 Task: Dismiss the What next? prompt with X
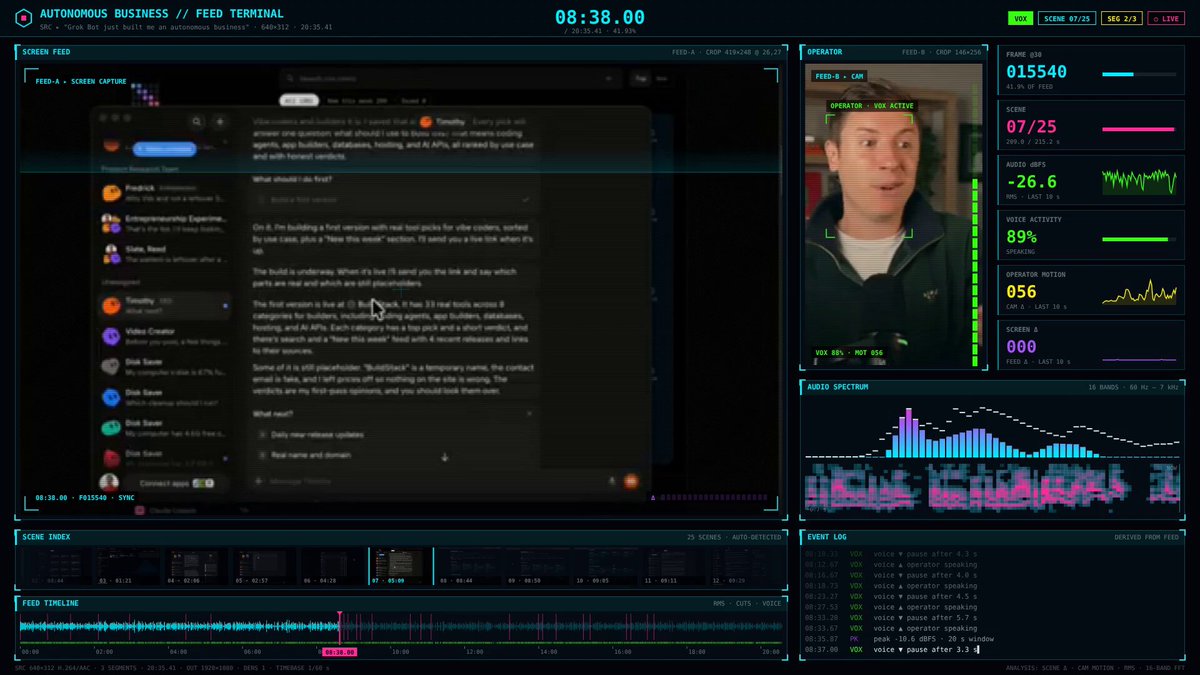529,413
